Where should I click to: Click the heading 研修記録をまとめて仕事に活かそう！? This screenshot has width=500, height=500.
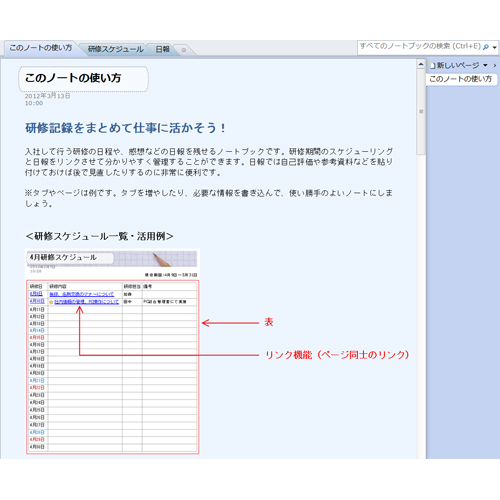tap(126, 128)
